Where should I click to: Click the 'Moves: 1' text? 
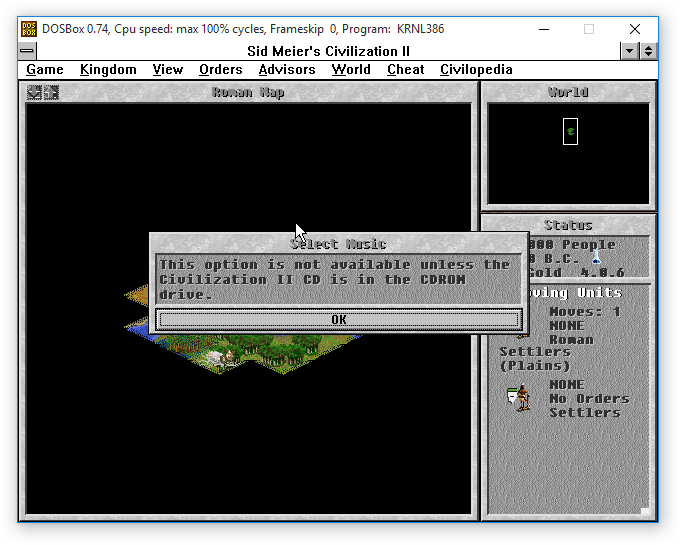click(585, 311)
